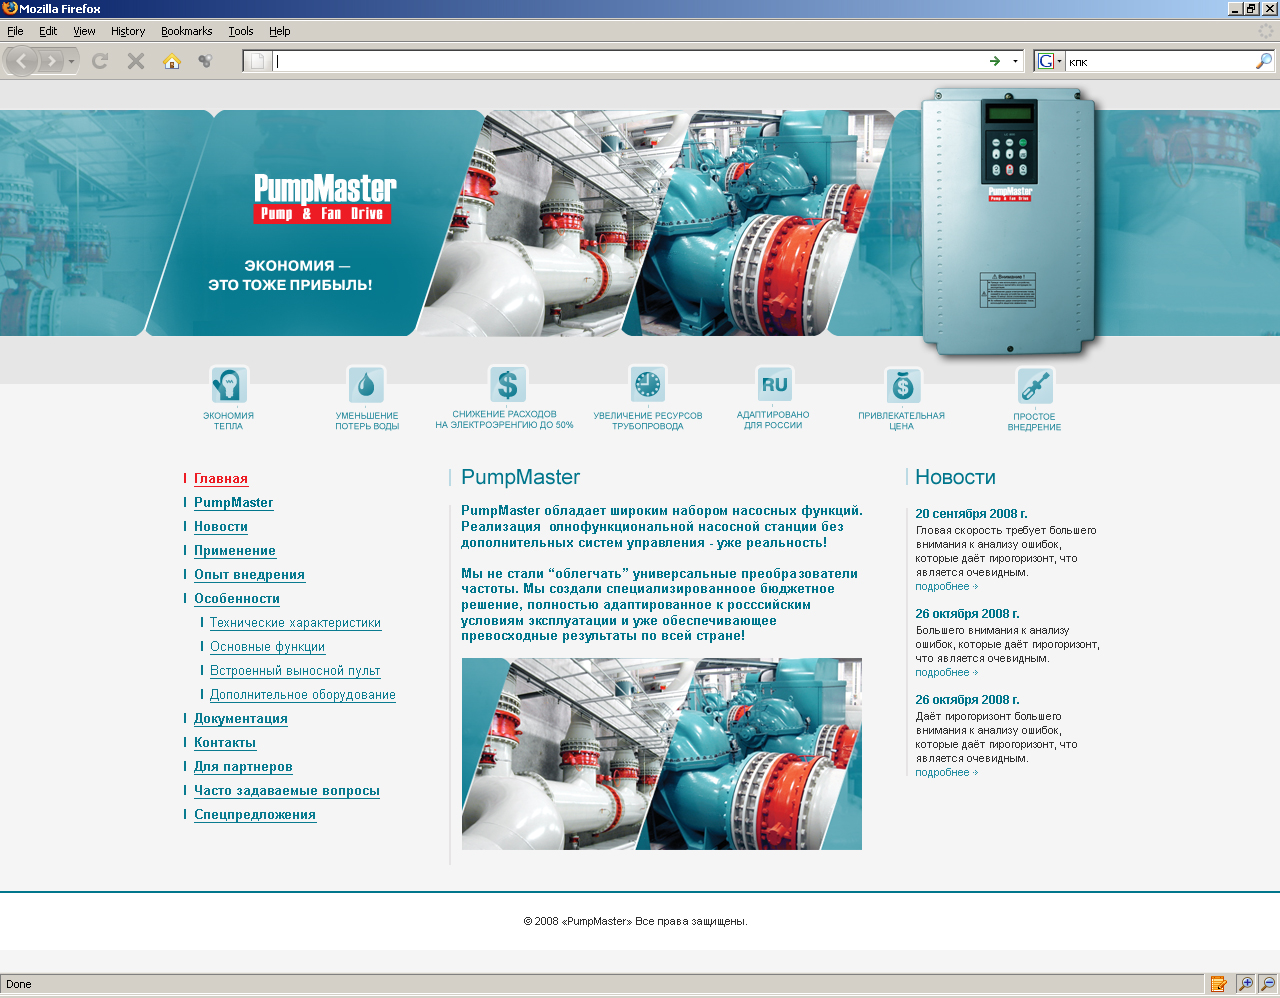
Task: Click the dollar sign 'Снижение расходов' icon
Action: pyautogui.click(x=507, y=384)
